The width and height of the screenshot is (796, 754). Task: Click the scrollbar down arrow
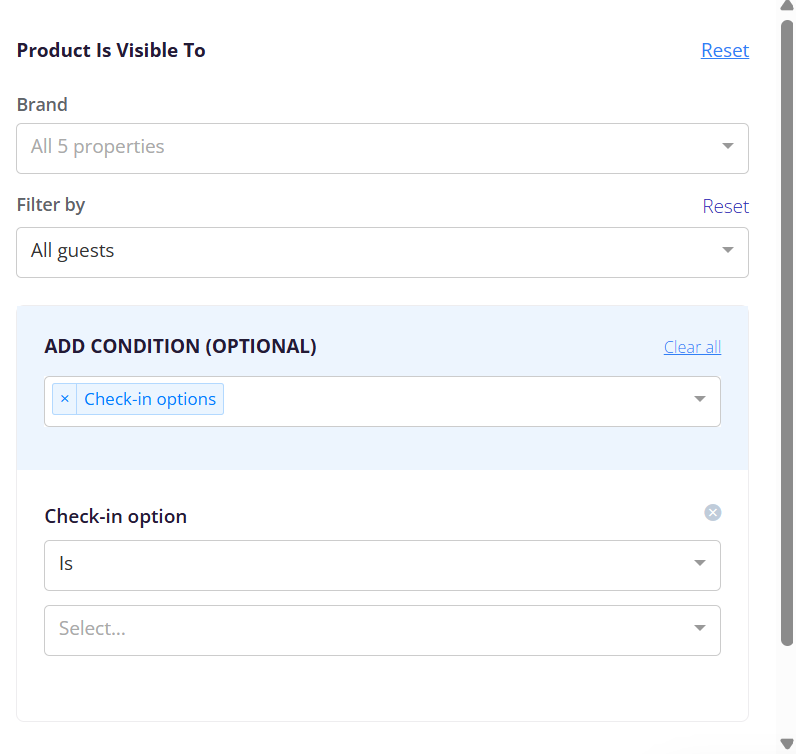(787, 744)
